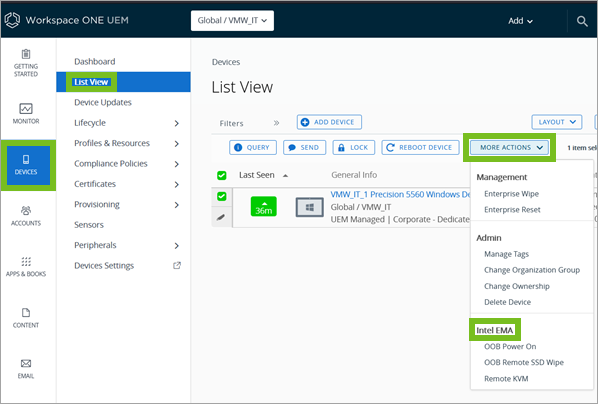Click the Add Device button
This screenshot has height=404, width=598.
[329, 122]
